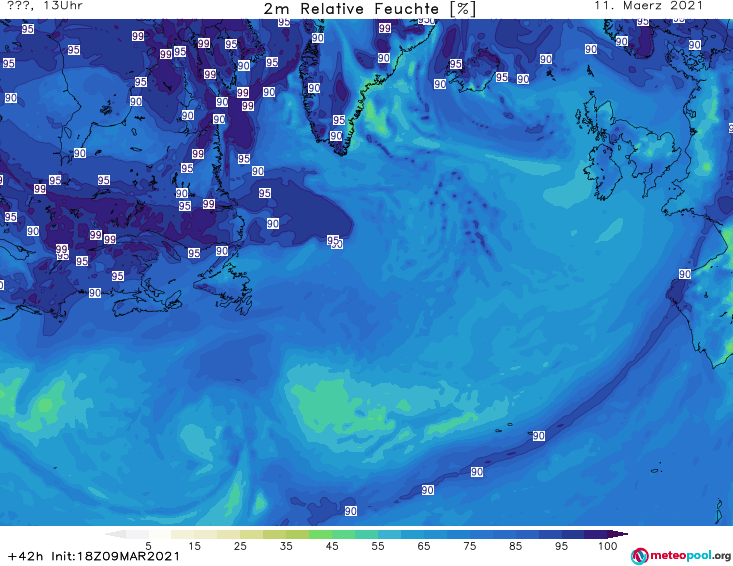Click the southern tip of Greenland
The image size is (733, 566).
pos(343,152)
